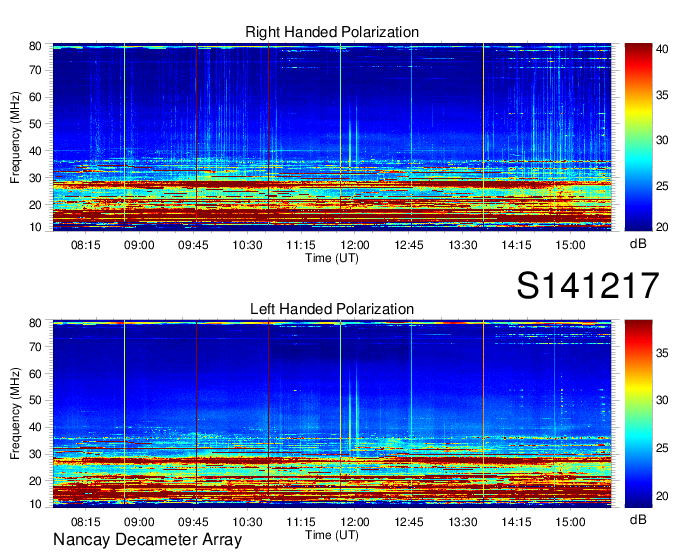Image resolution: width=680 pixels, height=552 pixels.
Task: Click 60 MHz frequency tick on Left Handed plot
Action: [x=35, y=374]
